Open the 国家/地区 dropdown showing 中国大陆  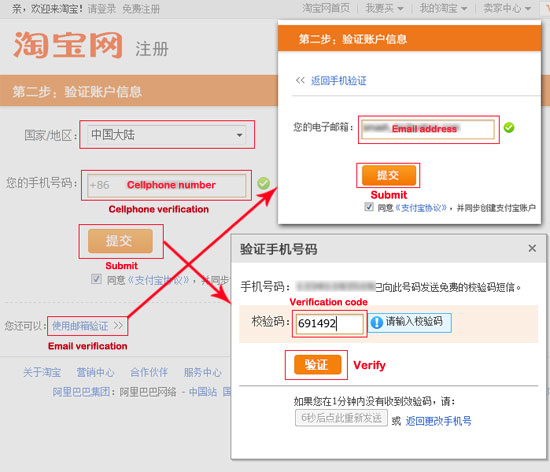(x=167, y=135)
